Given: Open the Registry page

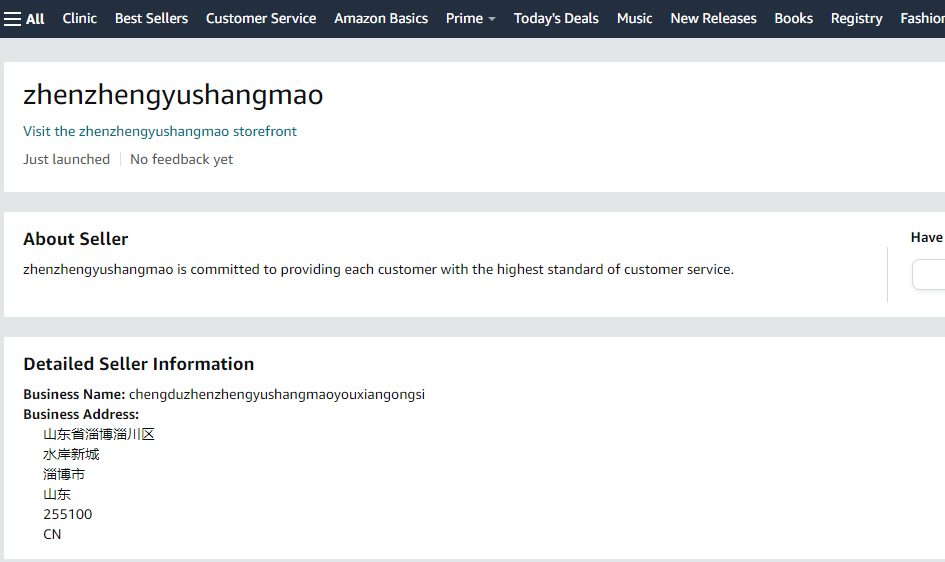Looking at the screenshot, I should pos(856,18).
